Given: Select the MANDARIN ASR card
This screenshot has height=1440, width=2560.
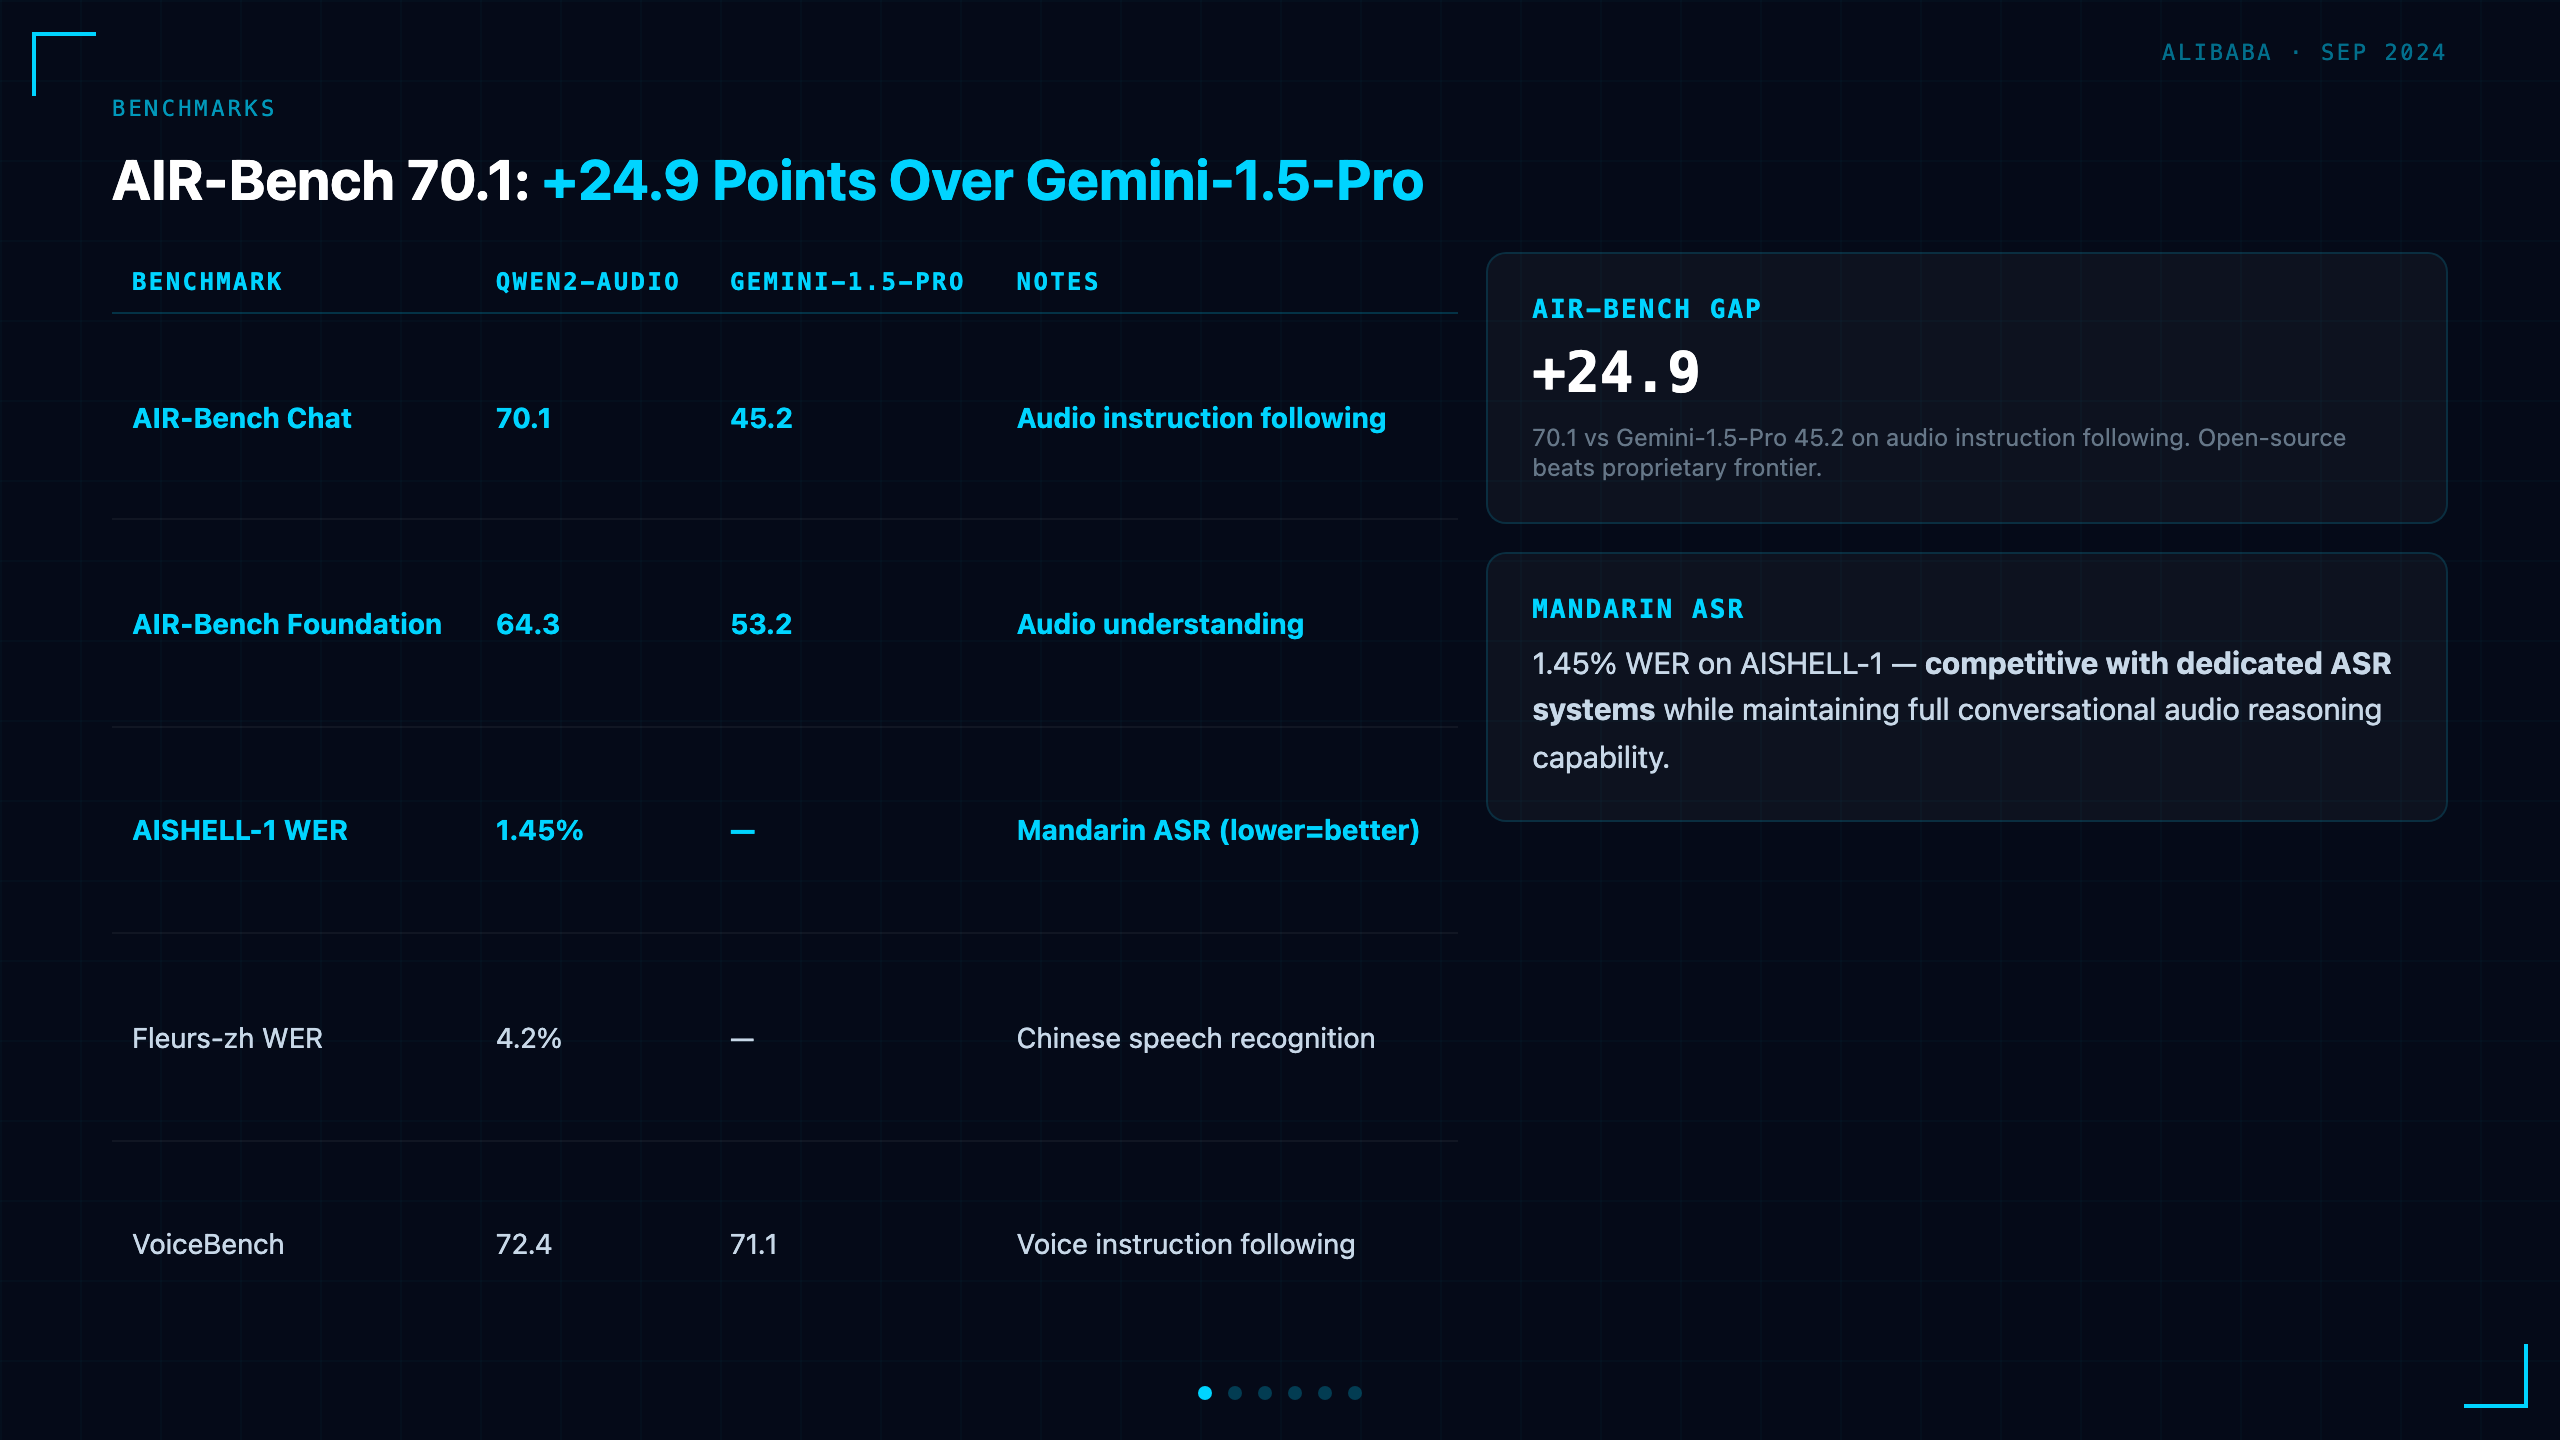Looking at the screenshot, I should pos(1966,687).
